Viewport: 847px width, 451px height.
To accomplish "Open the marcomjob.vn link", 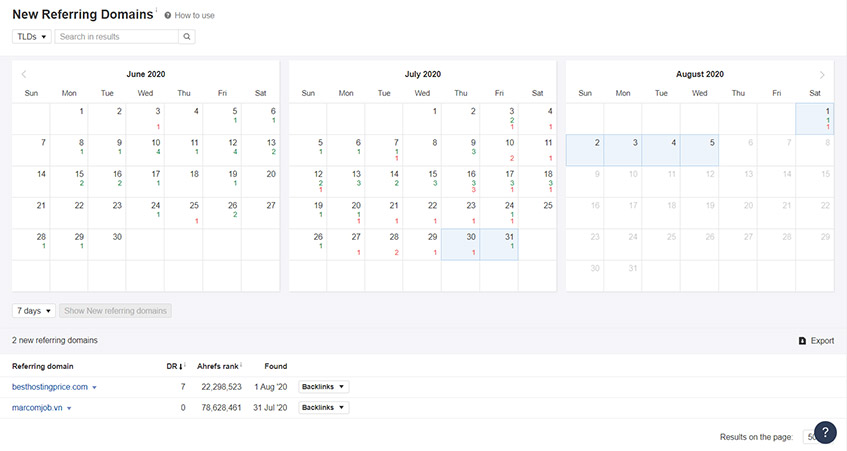I will (37, 408).
